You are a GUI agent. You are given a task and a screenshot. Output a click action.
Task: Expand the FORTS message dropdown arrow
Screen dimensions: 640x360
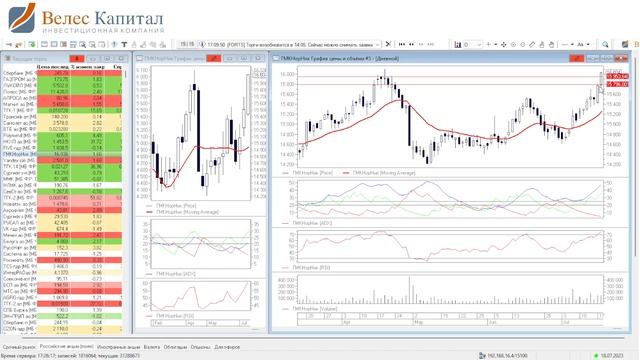(x=378, y=44)
